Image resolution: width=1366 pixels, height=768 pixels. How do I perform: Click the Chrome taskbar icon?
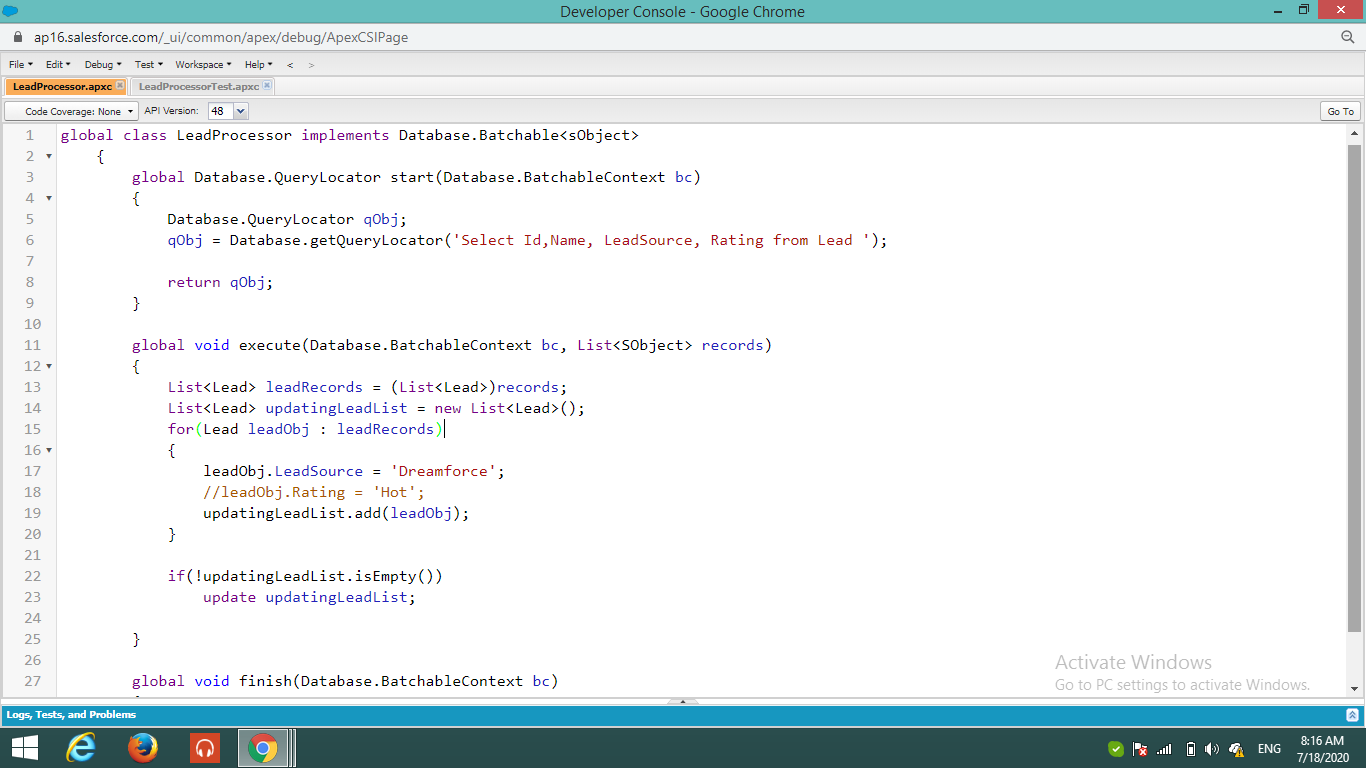click(263, 748)
